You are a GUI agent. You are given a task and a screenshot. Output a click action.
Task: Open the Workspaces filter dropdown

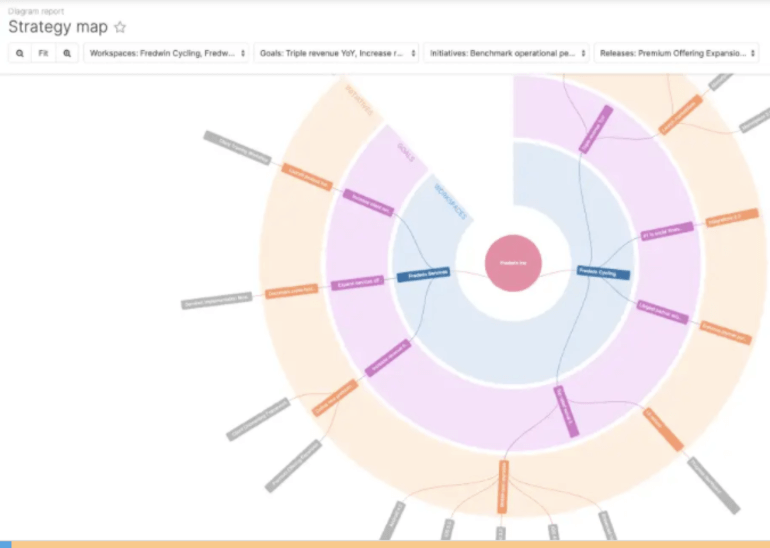click(166, 53)
